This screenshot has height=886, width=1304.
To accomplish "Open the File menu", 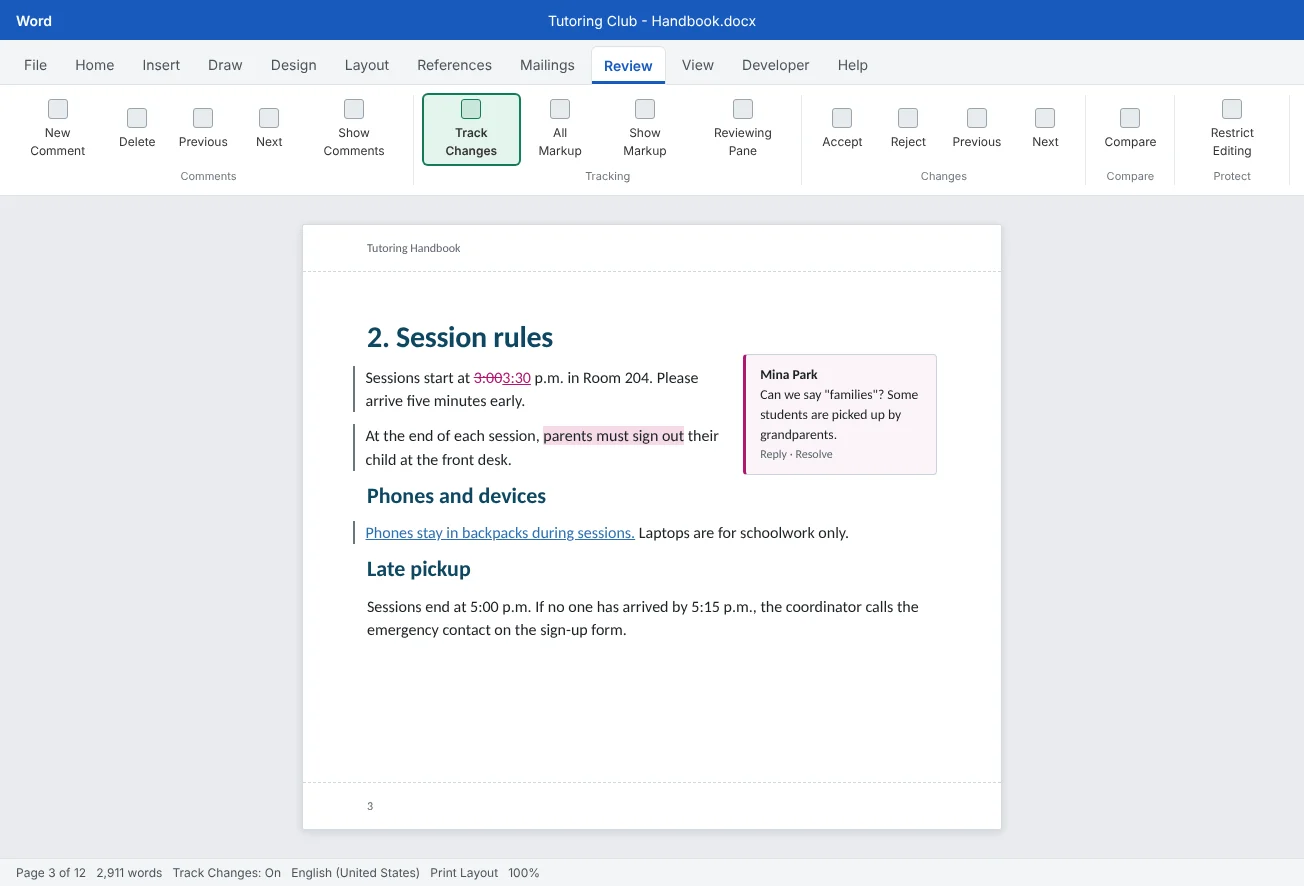I will 35,65.
